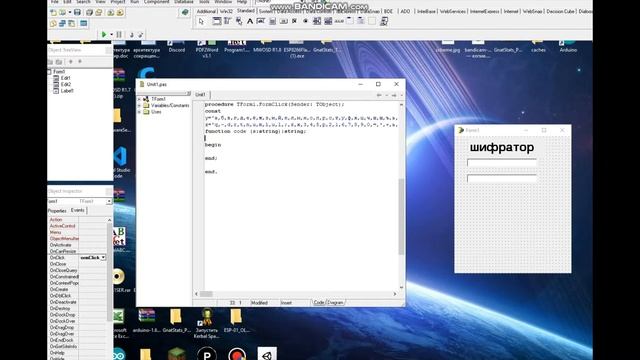Screen dimensions: 640x360
Task: Expand the Uses node in code explorer
Action: tap(139, 112)
